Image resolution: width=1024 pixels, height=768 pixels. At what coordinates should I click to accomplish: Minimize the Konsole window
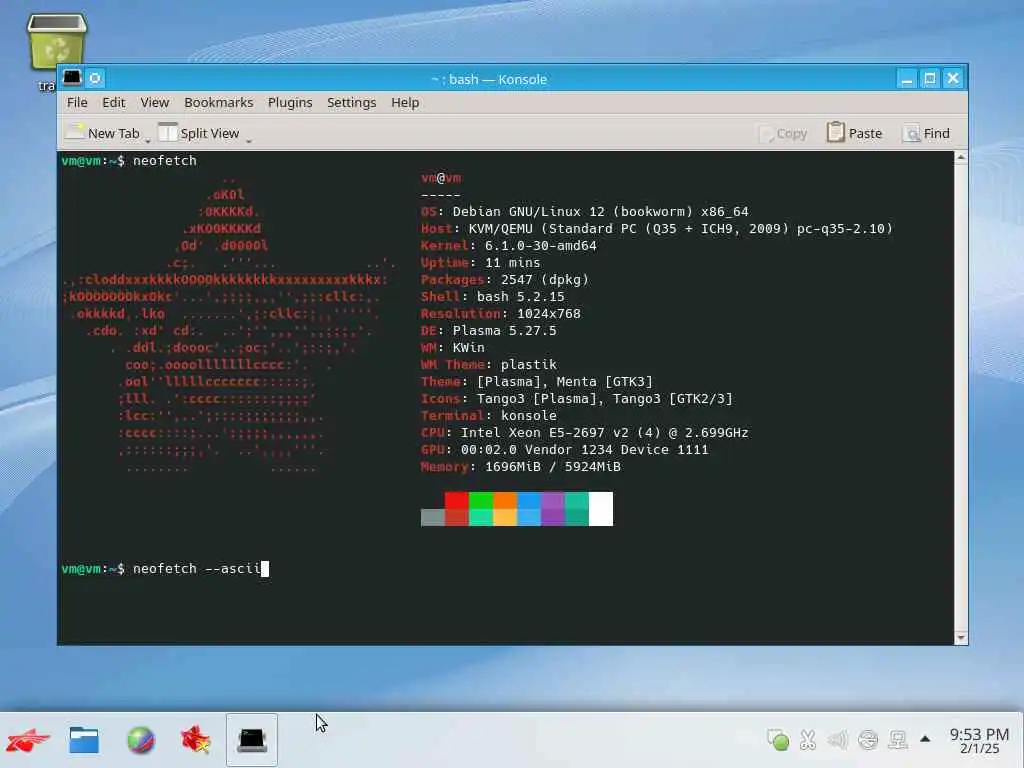pyautogui.click(x=906, y=79)
